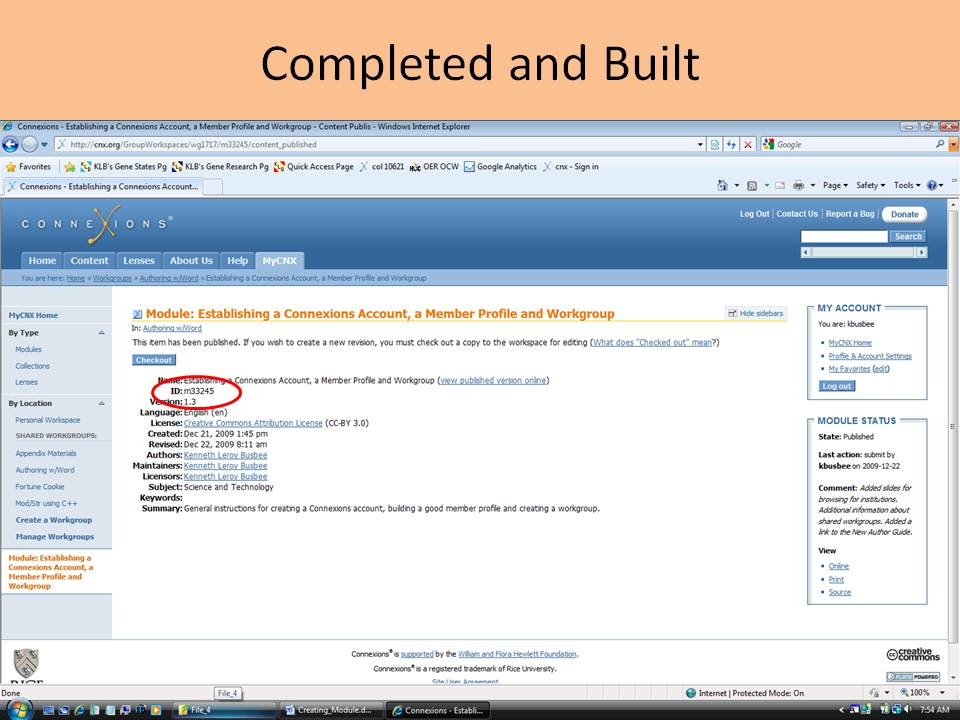The image size is (960, 720).
Task: Click the Connexions logo in the header
Action: (x=97, y=223)
